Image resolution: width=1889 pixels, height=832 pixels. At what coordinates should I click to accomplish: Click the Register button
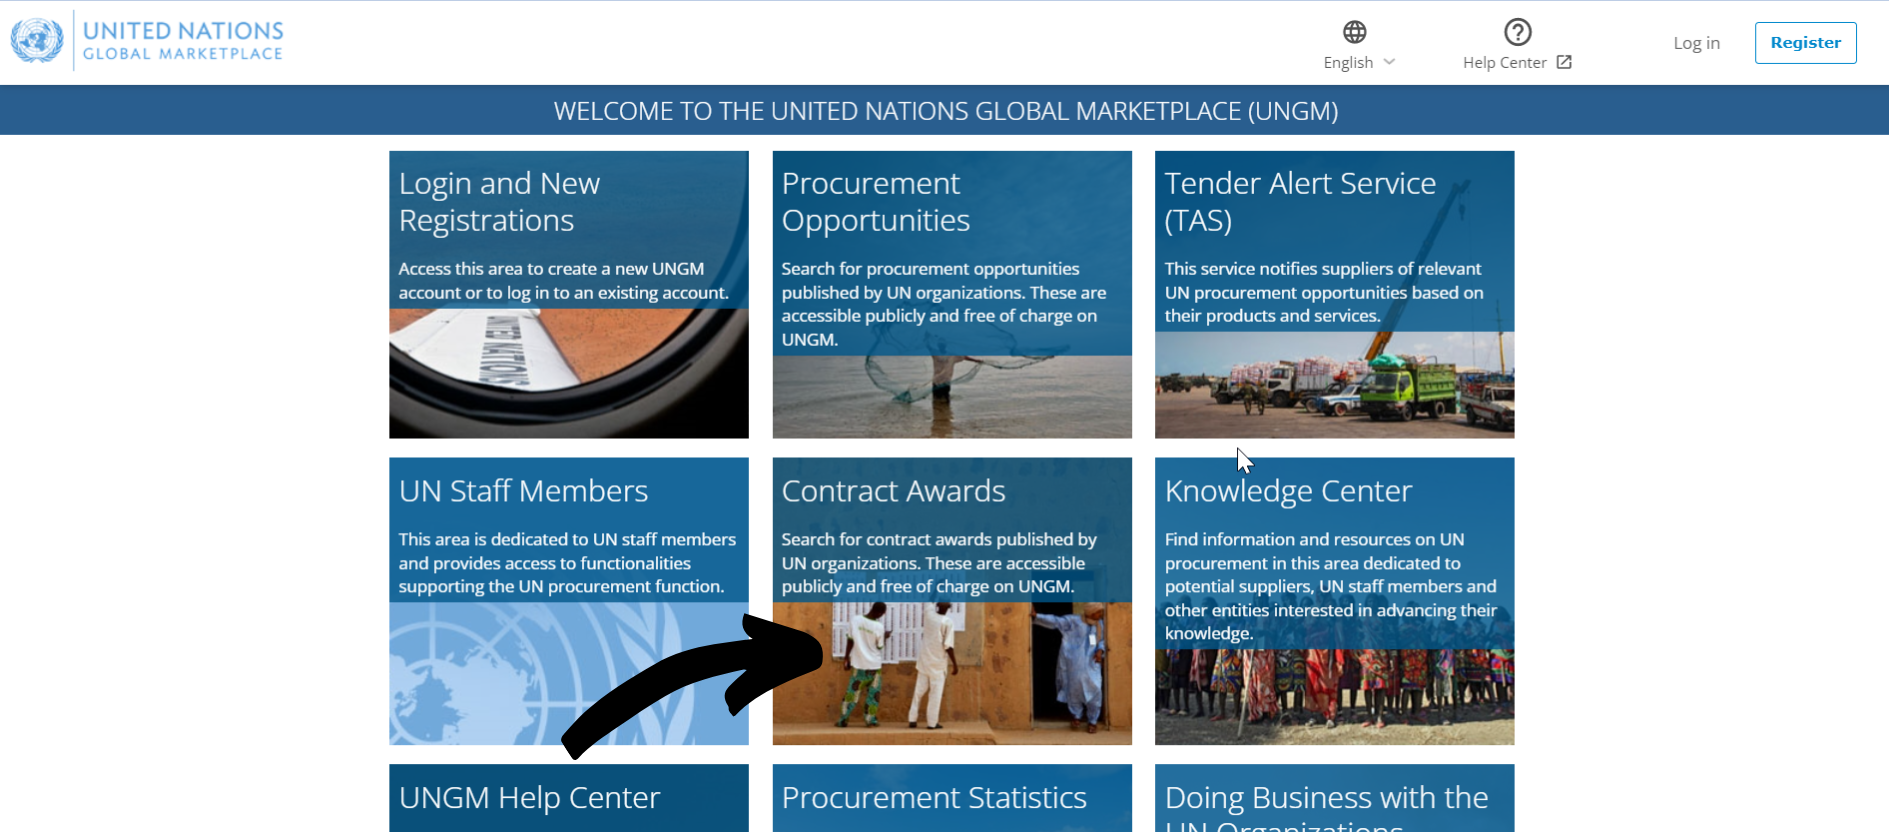[1805, 43]
